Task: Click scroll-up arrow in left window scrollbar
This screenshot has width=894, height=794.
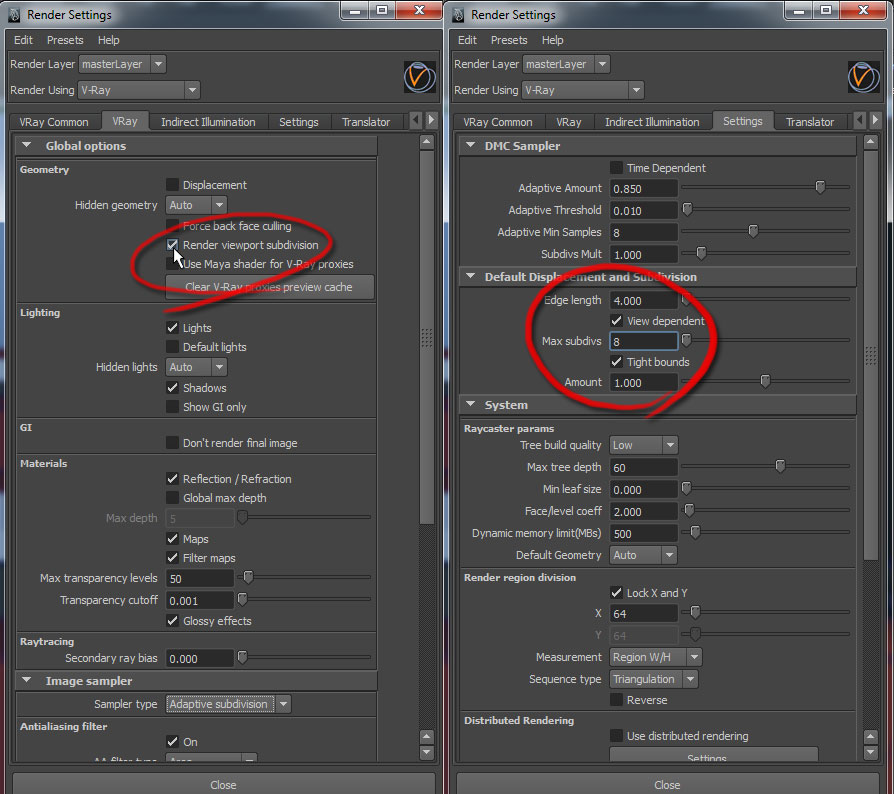Action: [x=426, y=142]
